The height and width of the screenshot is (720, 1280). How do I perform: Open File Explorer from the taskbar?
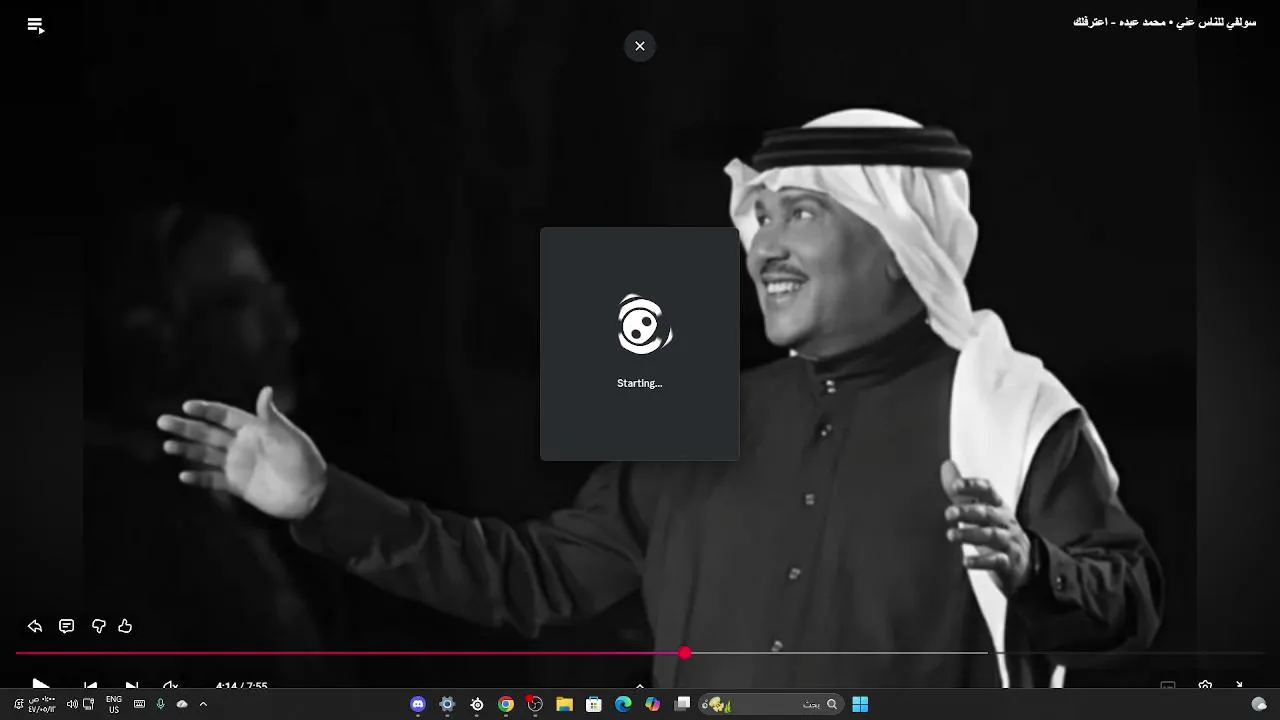564,704
